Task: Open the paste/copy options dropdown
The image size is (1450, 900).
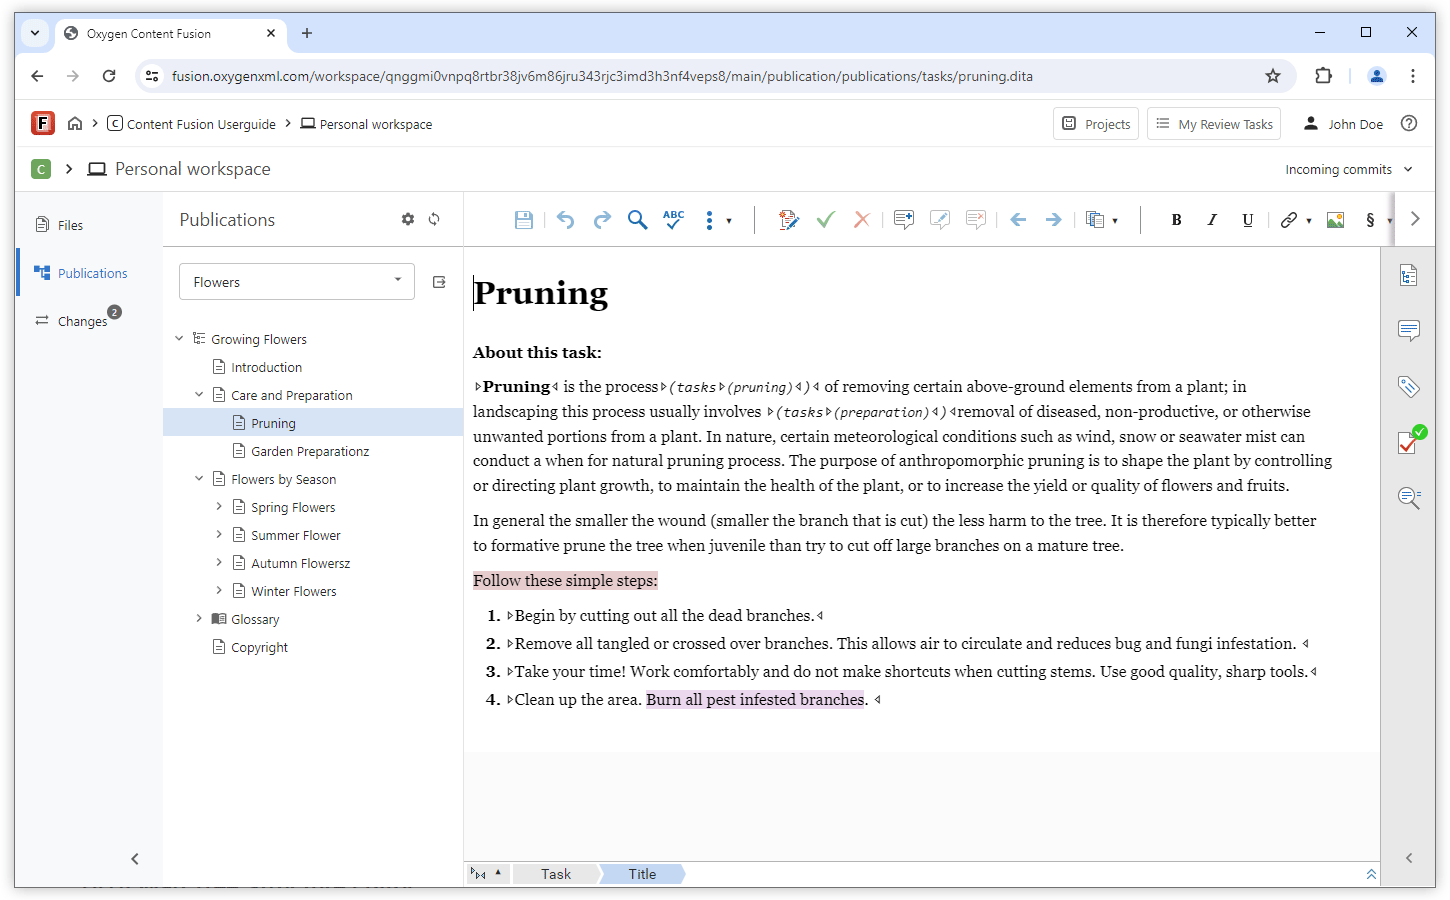Action: pyautogui.click(x=1102, y=220)
